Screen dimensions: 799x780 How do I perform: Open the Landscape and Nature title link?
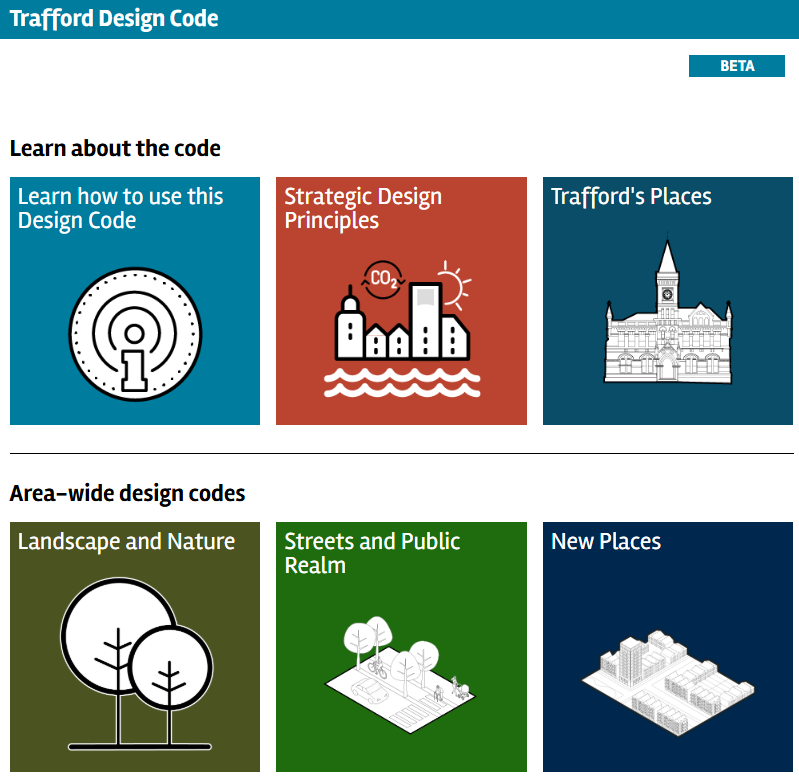coord(126,541)
